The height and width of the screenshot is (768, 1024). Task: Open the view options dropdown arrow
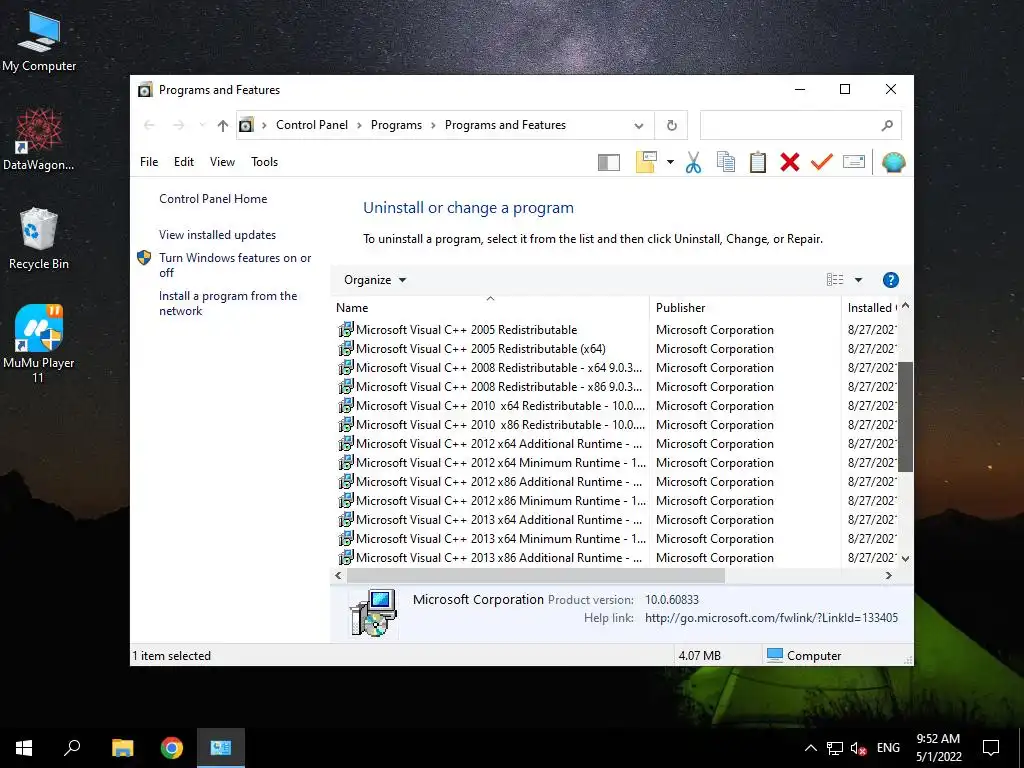[x=858, y=280]
